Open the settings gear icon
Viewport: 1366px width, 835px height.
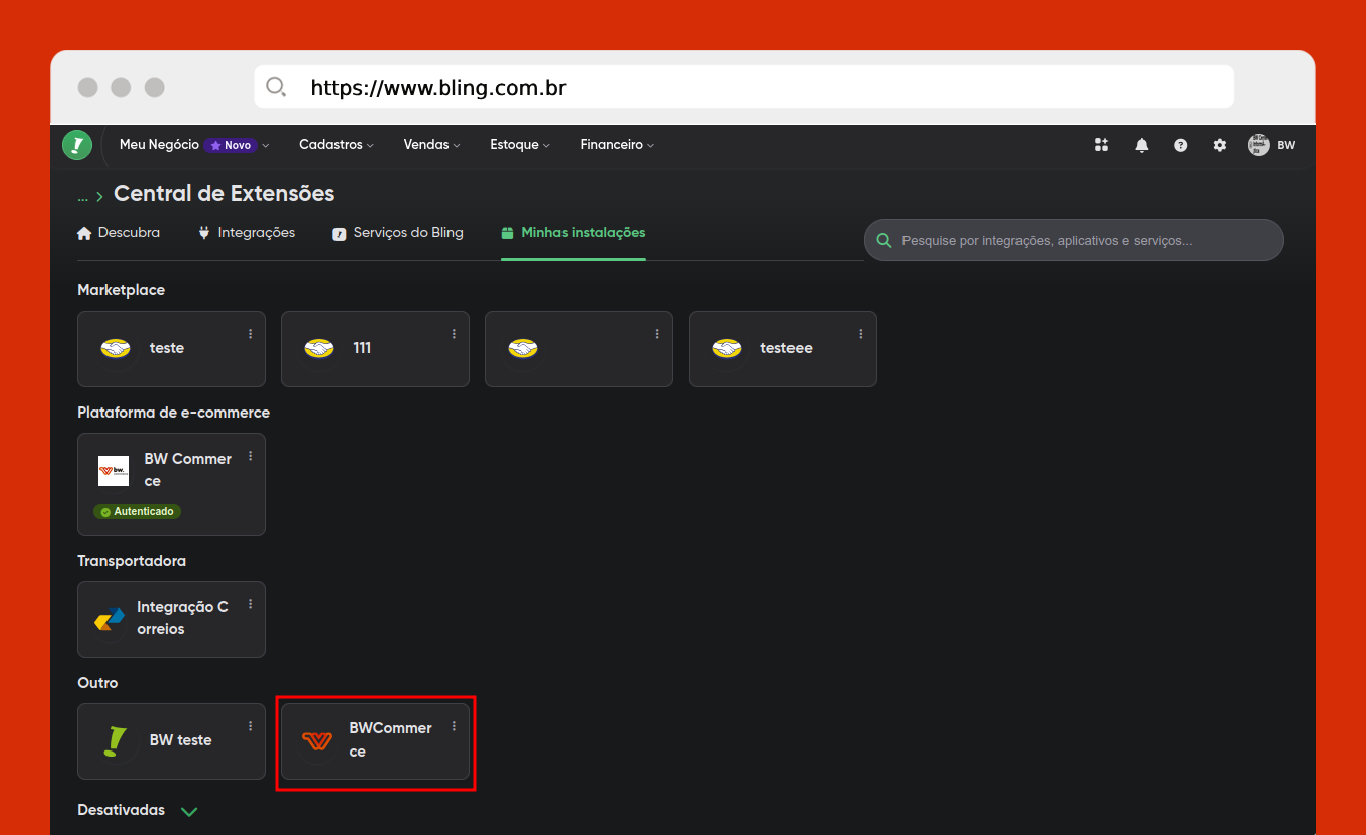point(1220,145)
